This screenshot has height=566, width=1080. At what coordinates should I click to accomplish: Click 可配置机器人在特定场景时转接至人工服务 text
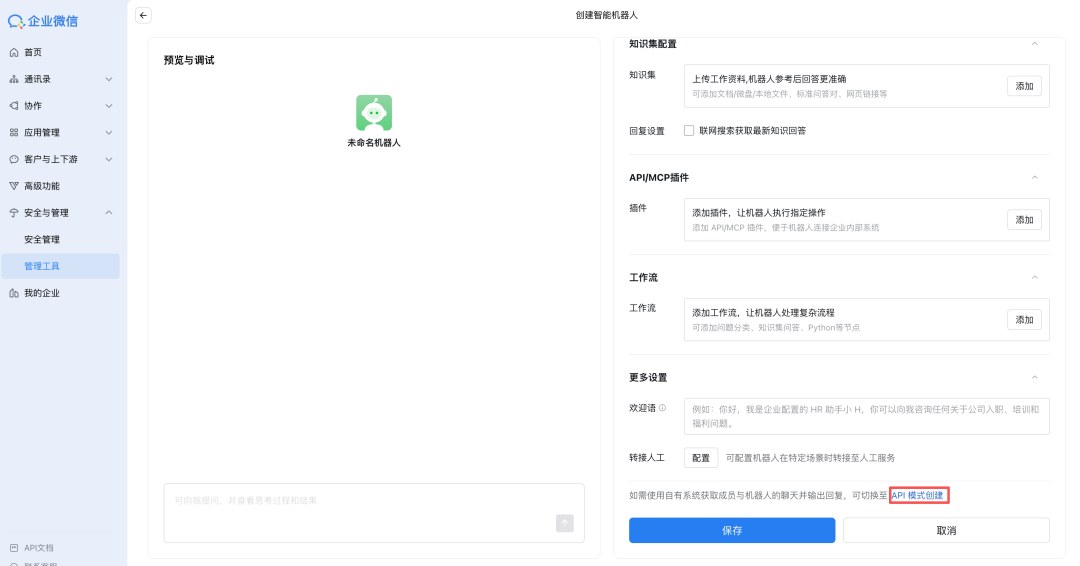point(811,458)
